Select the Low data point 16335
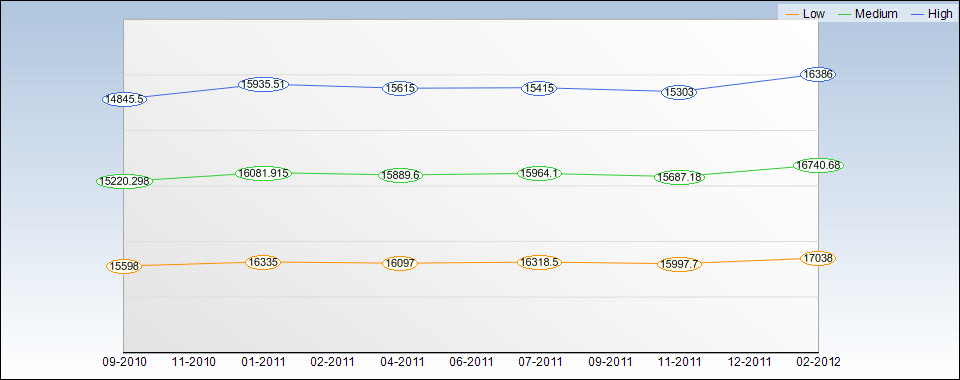The width and height of the screenshot is (960, 380). click(x=263, y=262)
